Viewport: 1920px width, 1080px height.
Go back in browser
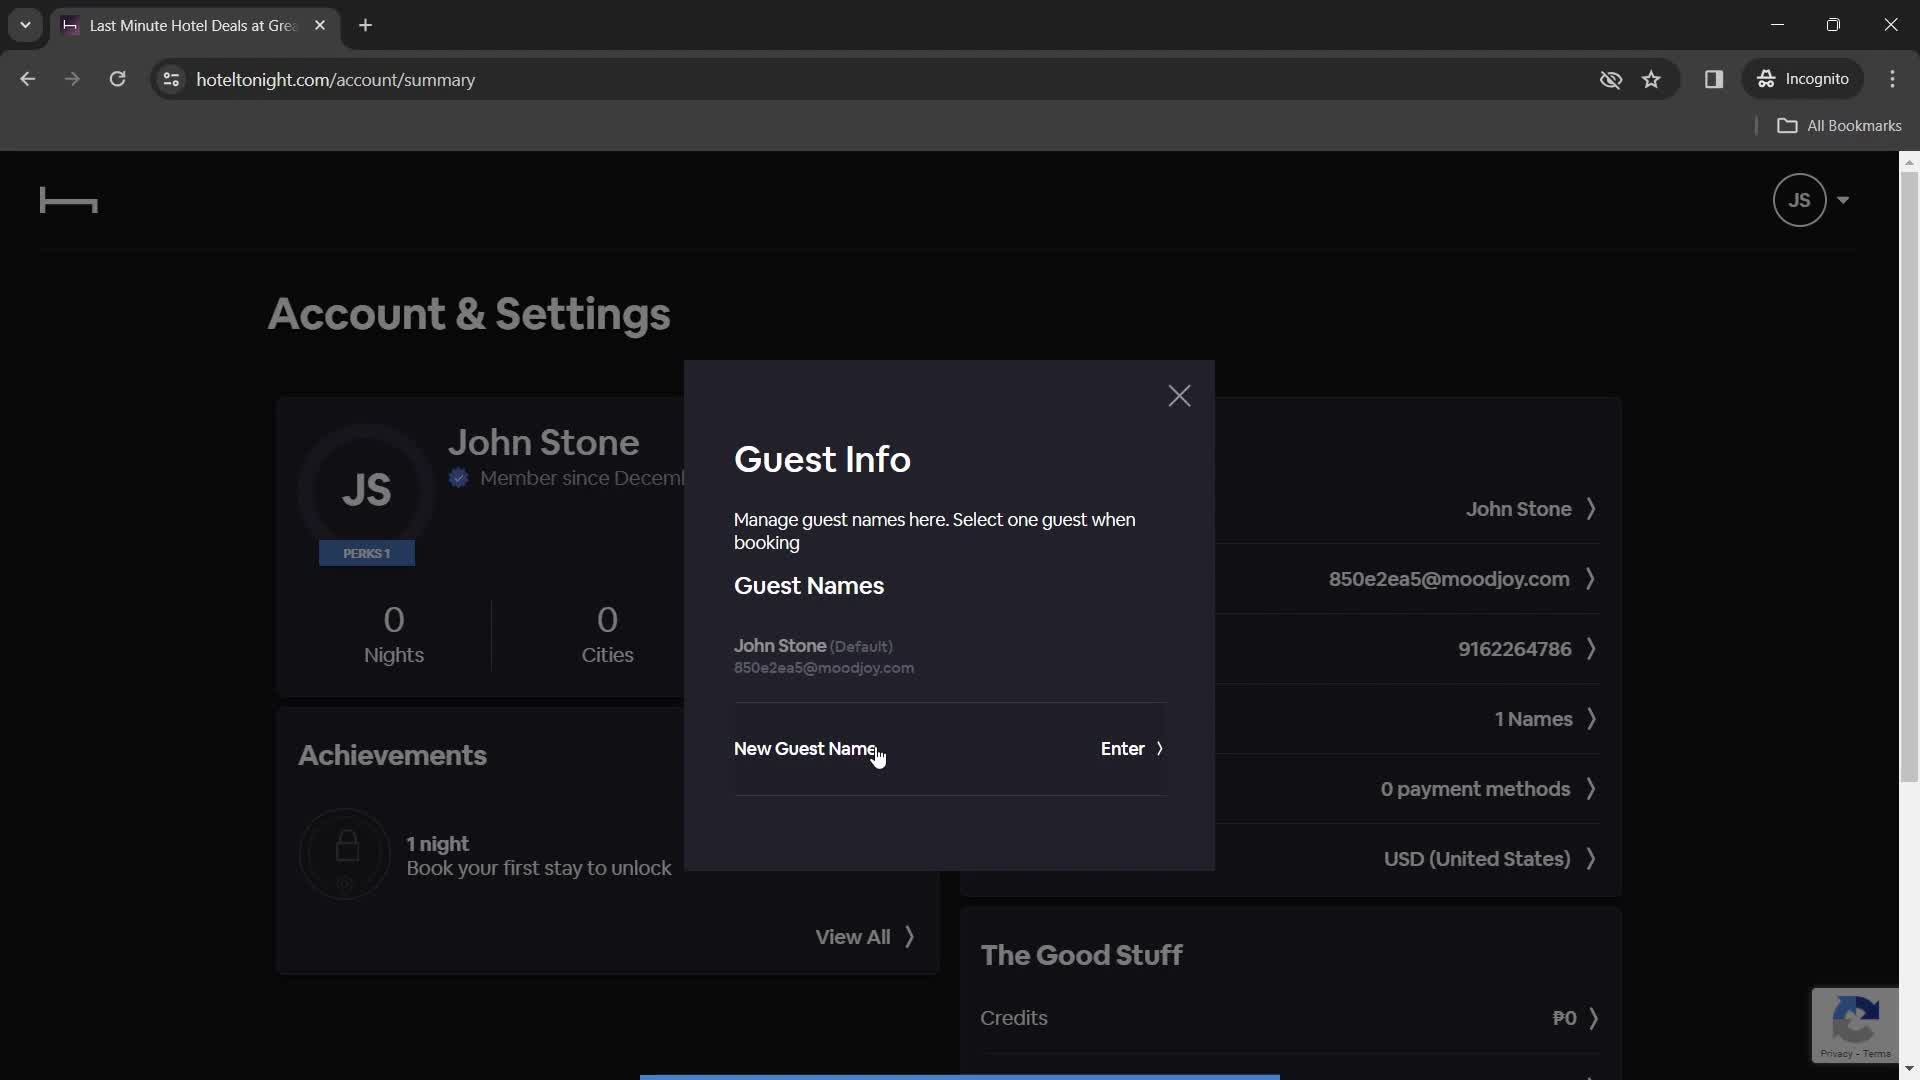(x=27, y=79)
